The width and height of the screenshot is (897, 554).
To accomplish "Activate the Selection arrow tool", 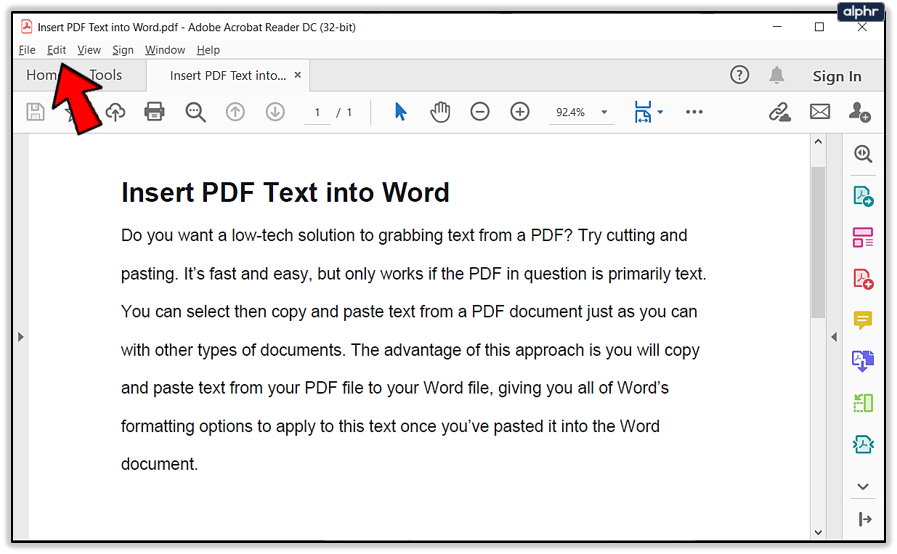I will pyautogui.click(x=400, y=112).
